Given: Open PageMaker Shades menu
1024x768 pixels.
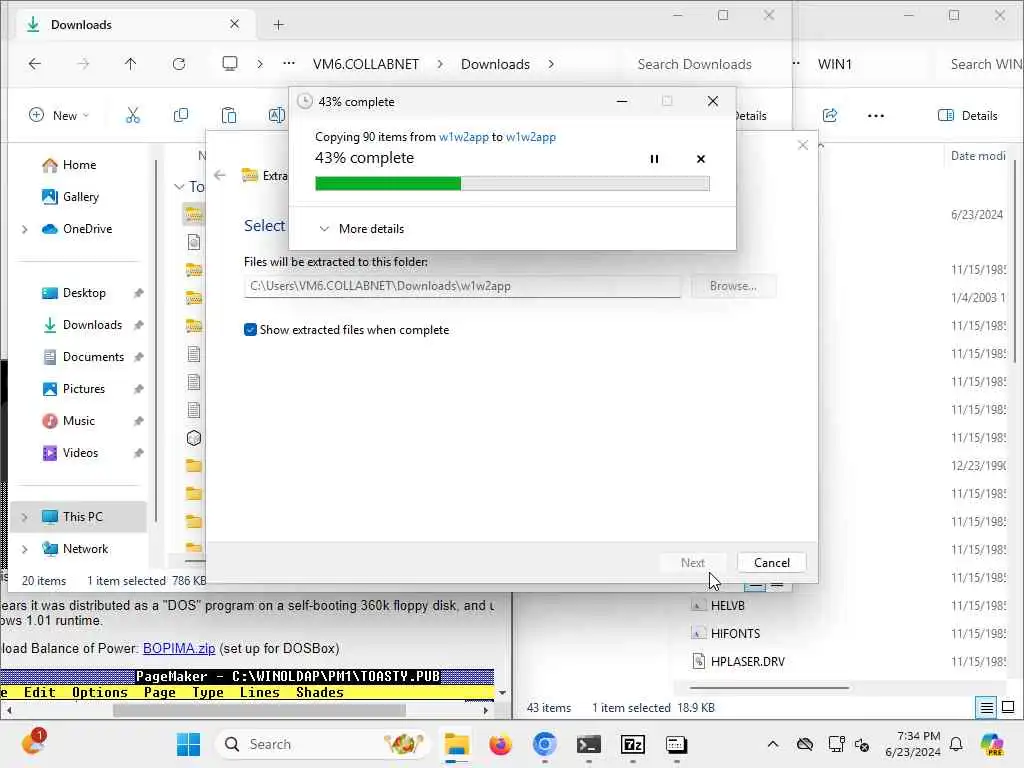Looking at the screenshot, I should point(319,692).
